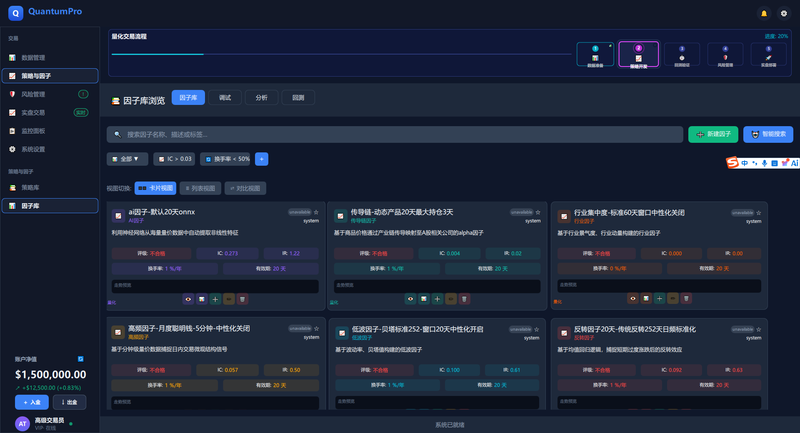This screenshot has height=433, width=800.
Task: Click the quant workflow progress bar
Action: (341, 54)
